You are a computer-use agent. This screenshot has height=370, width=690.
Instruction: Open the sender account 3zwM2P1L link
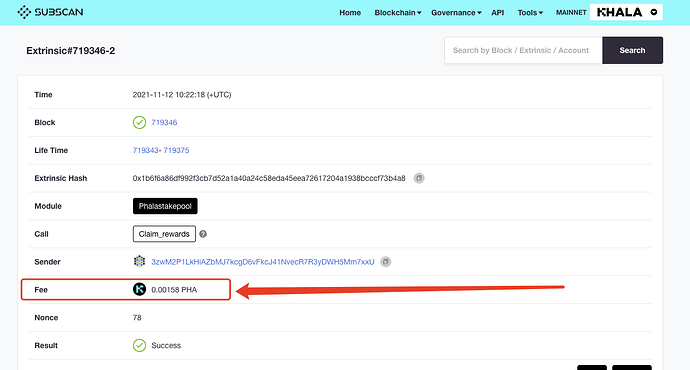pos(263,262)
